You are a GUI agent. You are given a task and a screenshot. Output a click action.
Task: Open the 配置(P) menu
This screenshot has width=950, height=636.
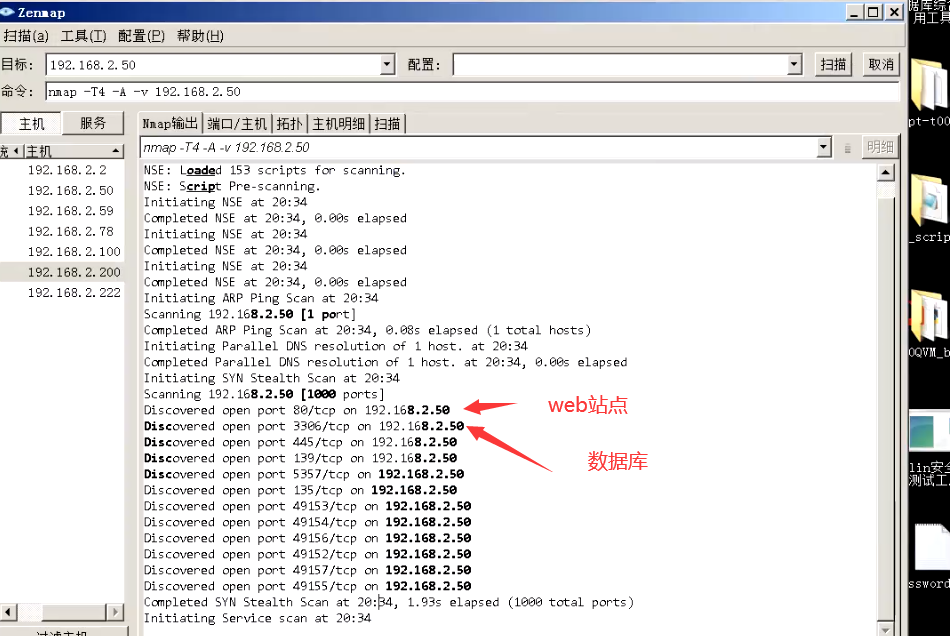click(x=141, y=36)
